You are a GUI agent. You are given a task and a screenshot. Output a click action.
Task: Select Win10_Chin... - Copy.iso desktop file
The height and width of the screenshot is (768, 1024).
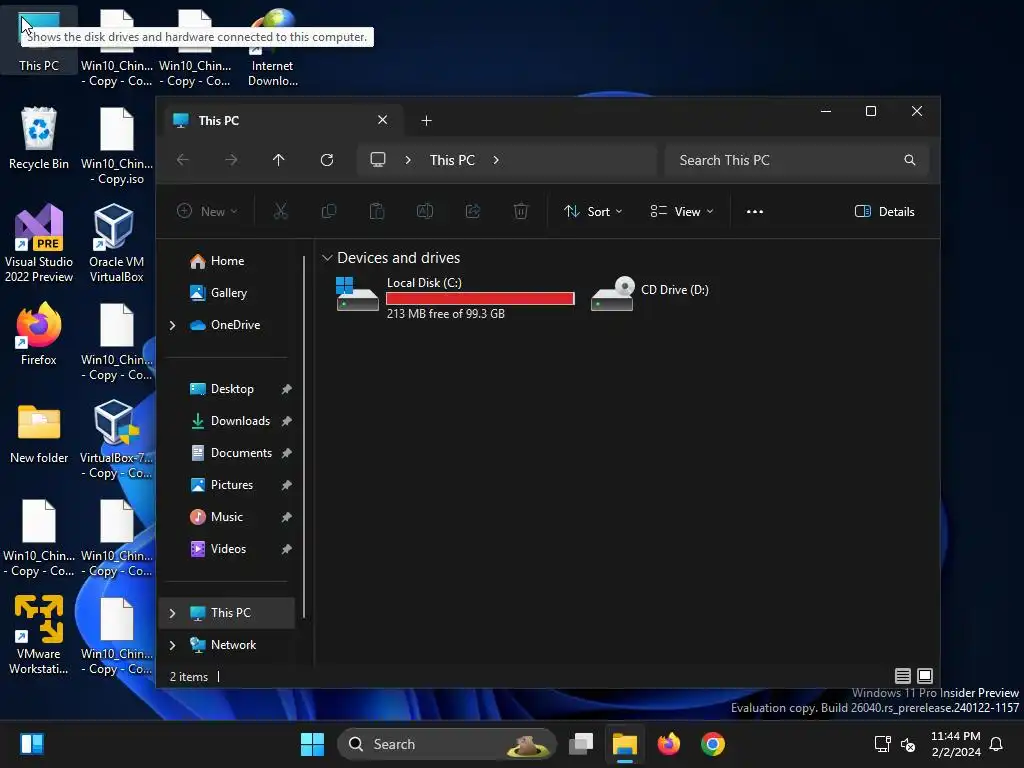(x=116, y=147)
